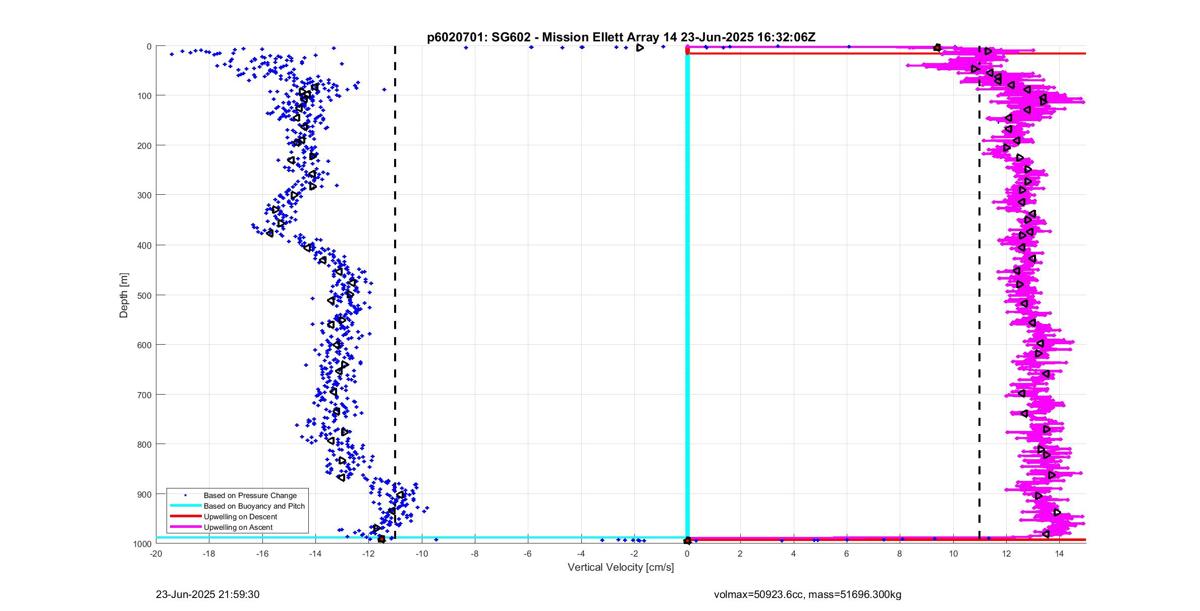This screenshot has height=611, width=1200.
Task: Click the '-6' velocity axis tick label
Action: click(x=528, y=553)
